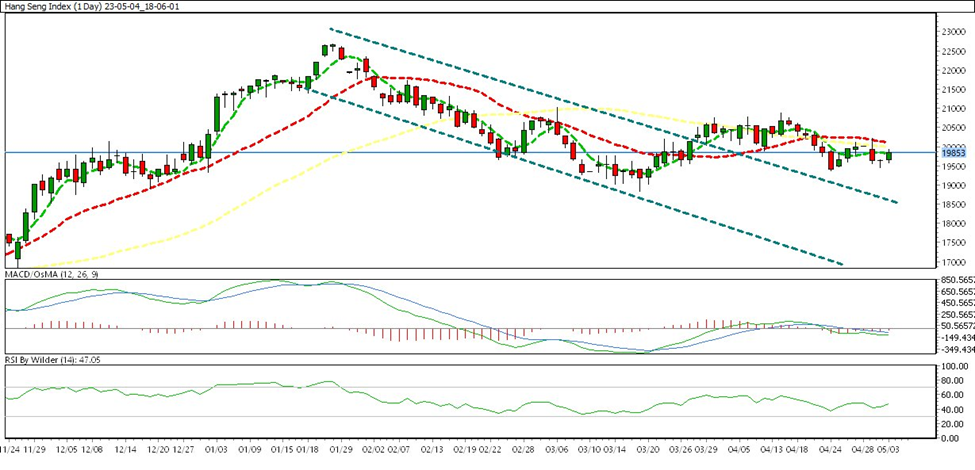Click the 19500 price axis label
This screenshot has height=470, width=975.
[954, 166]
